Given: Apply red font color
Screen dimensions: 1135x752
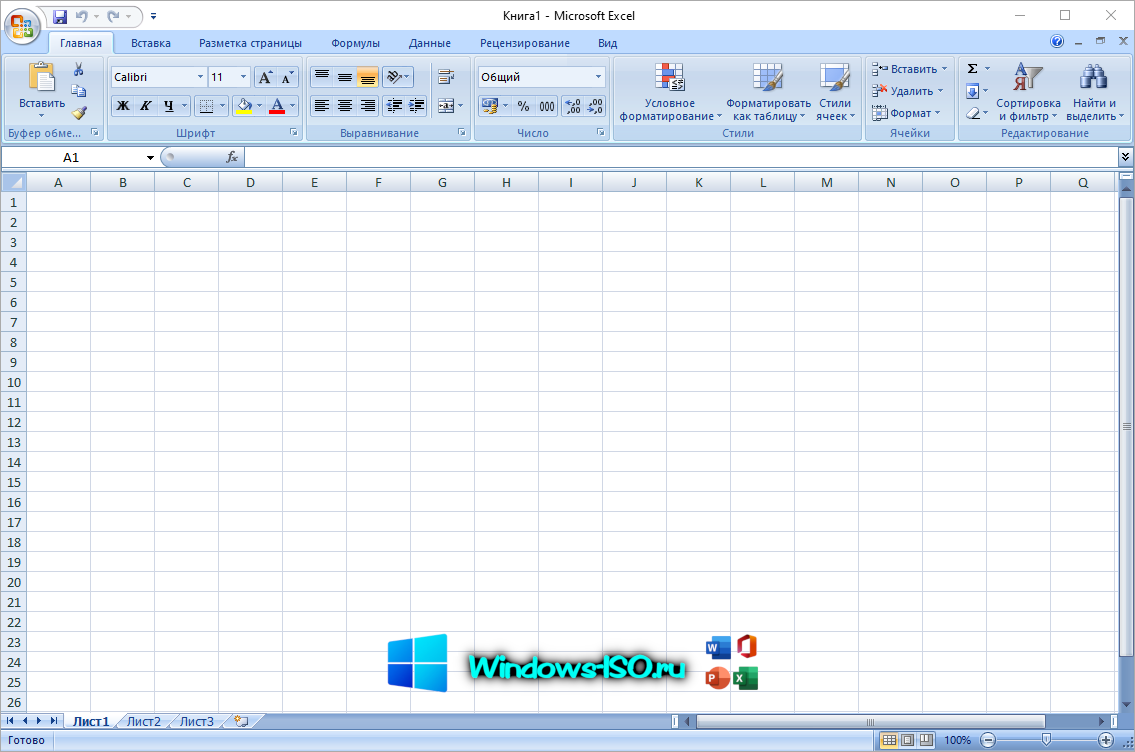Looking at the screenshot, I should [x=277, y=106].
